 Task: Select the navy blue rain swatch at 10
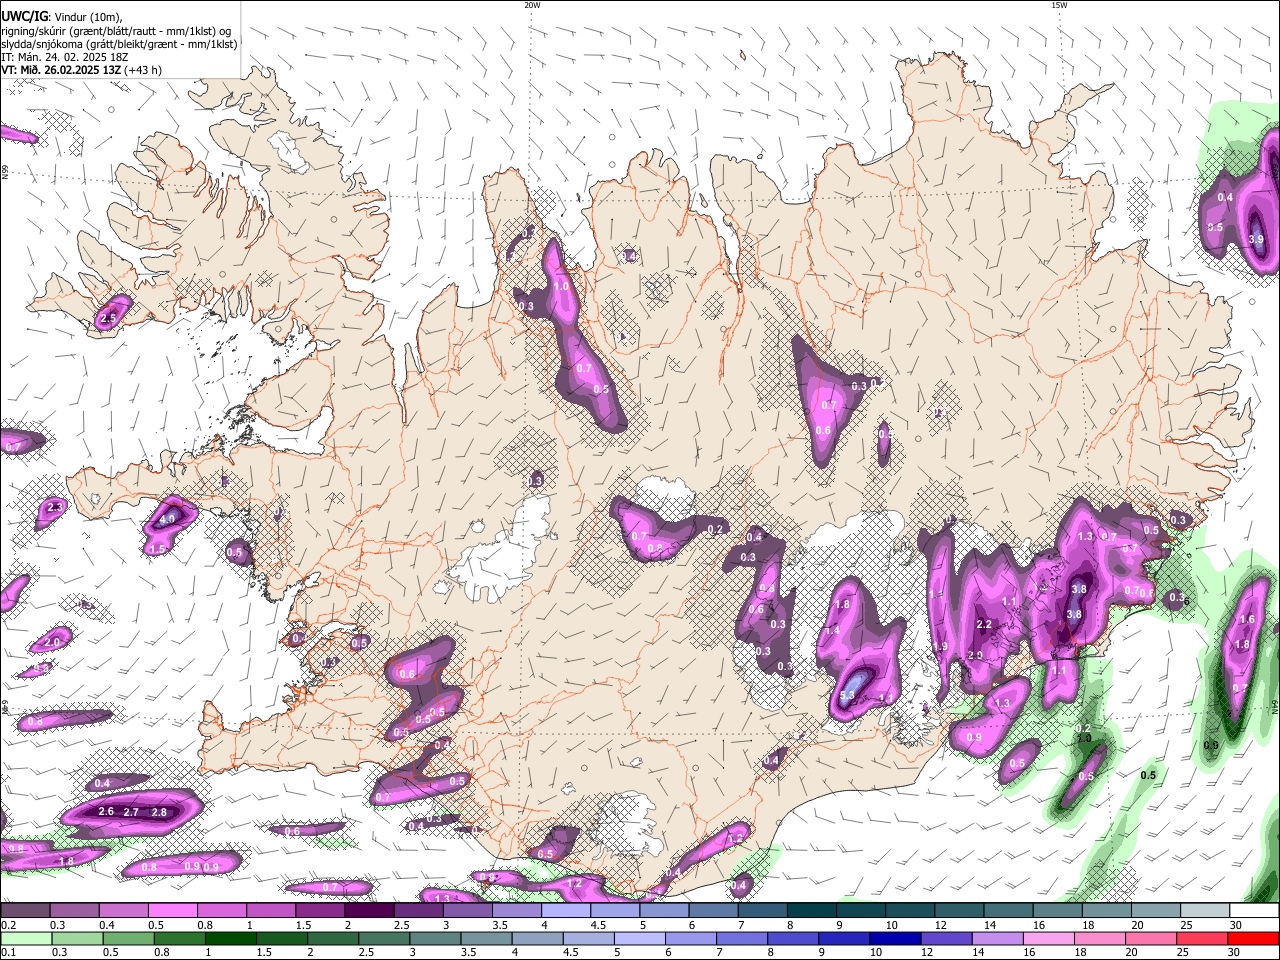coord(895,938)
